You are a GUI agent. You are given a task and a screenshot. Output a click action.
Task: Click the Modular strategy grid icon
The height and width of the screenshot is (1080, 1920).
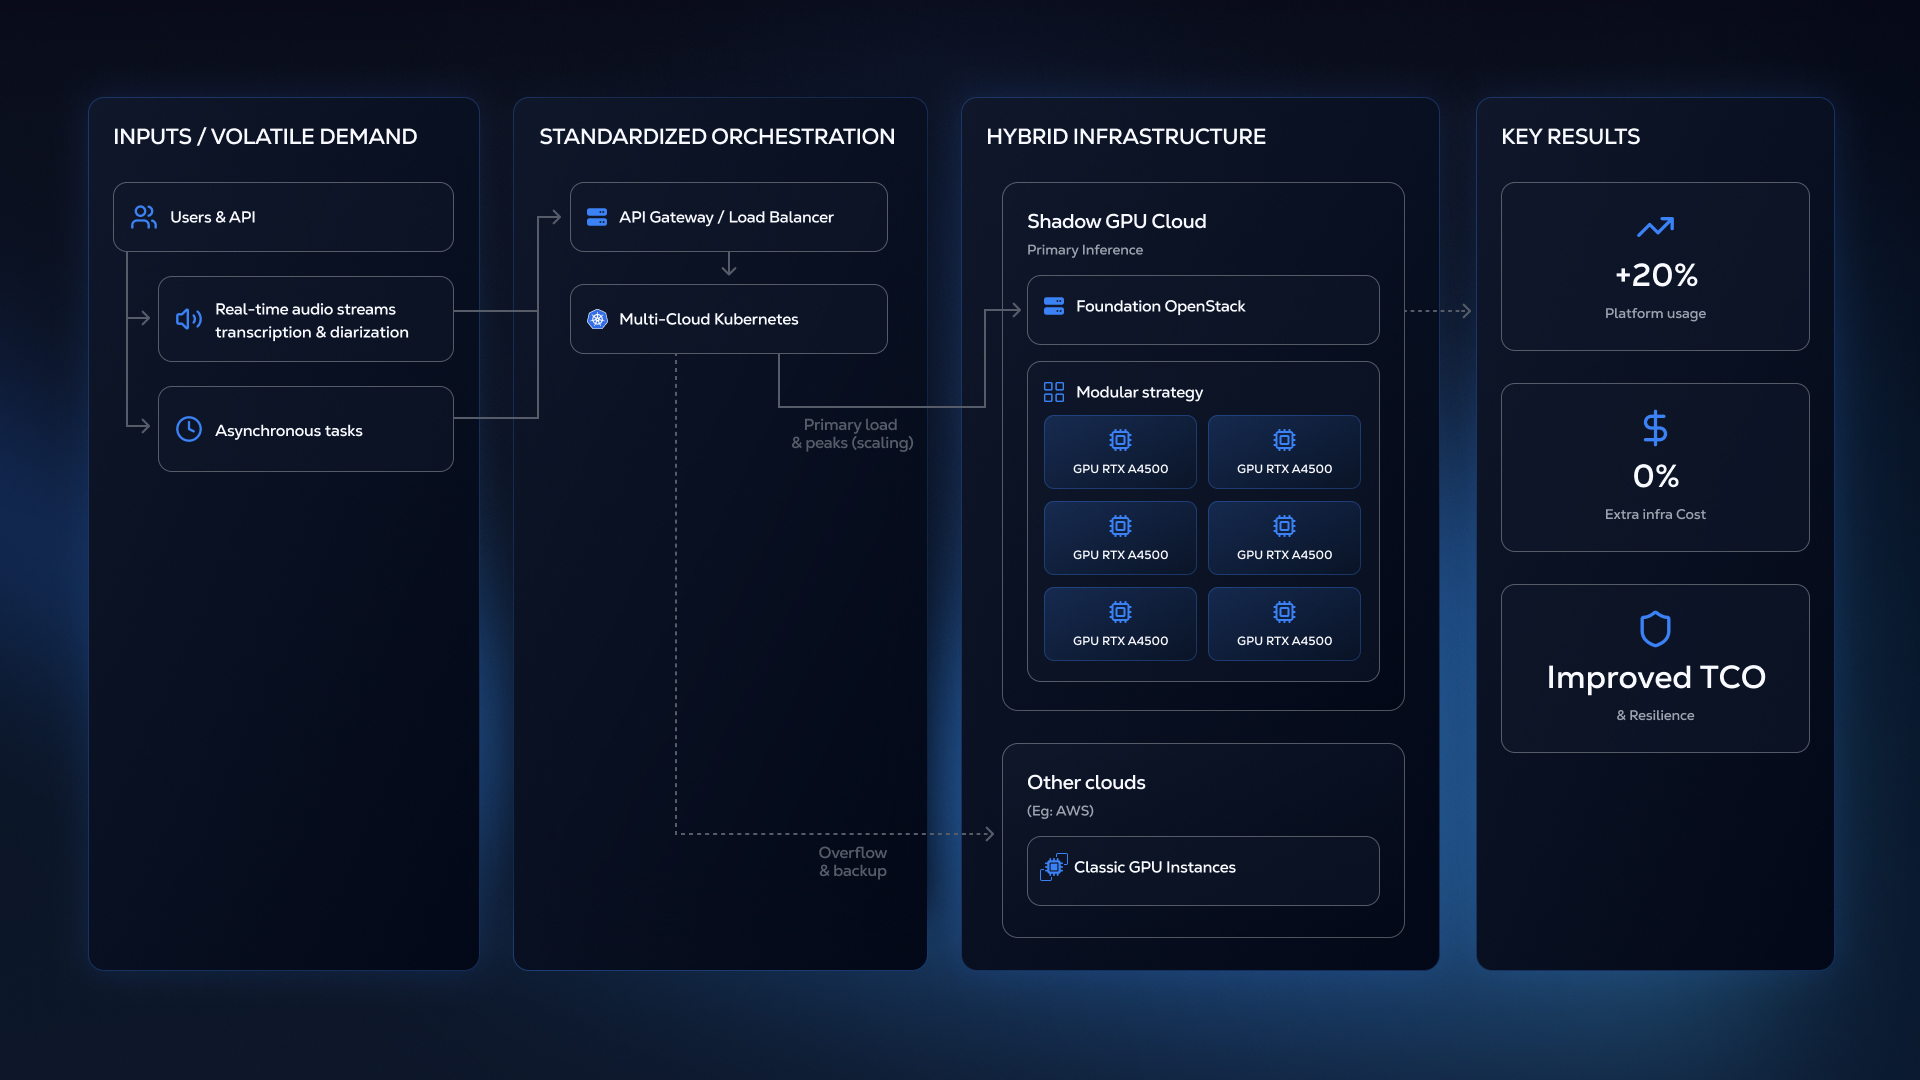(x=1054, y=391)
